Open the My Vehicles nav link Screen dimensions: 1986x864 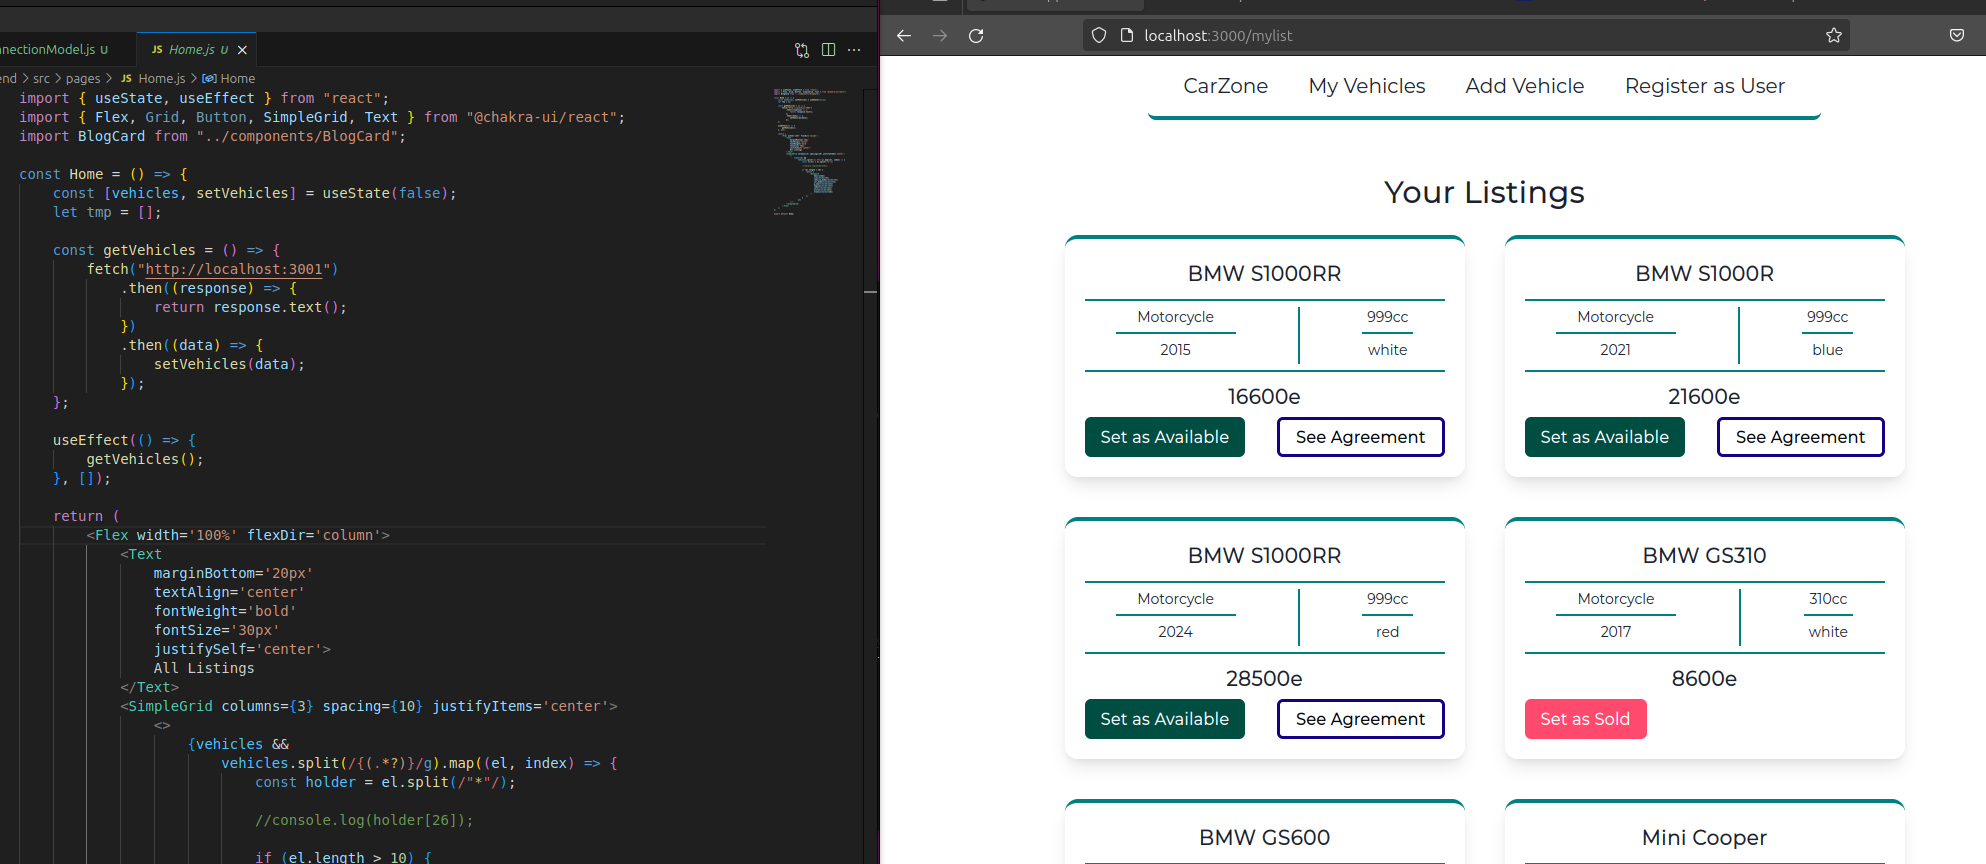click(x=1366, y=86)
